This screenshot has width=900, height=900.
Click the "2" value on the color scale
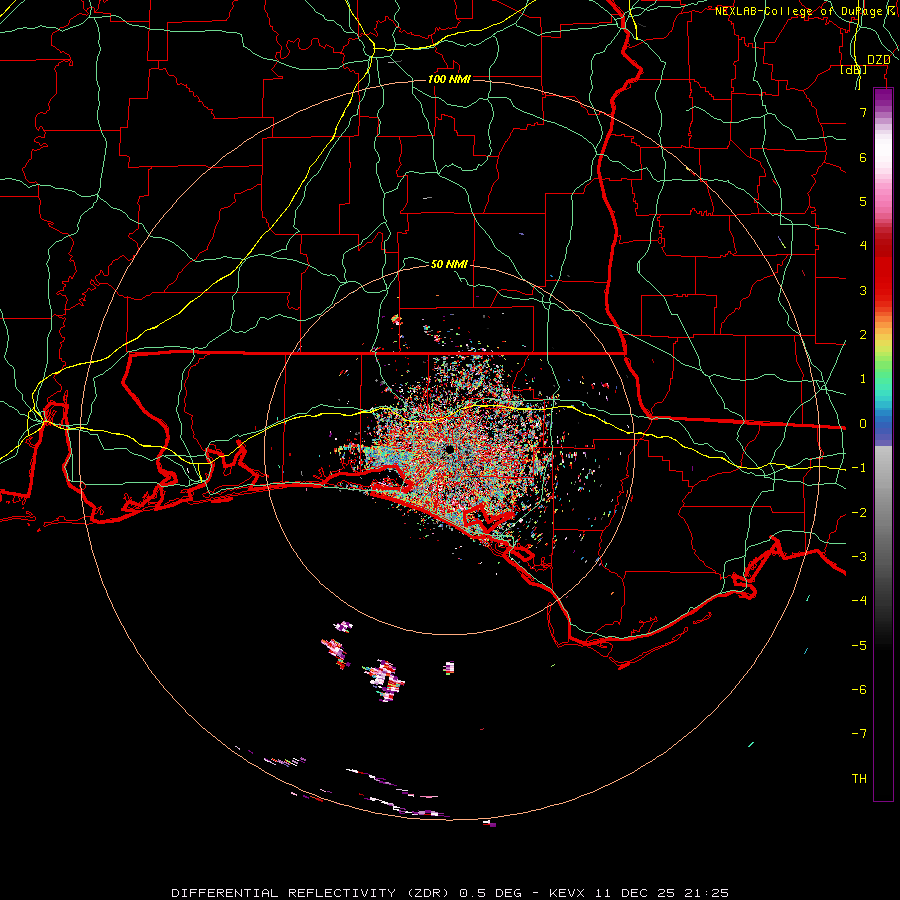(863, 335)
